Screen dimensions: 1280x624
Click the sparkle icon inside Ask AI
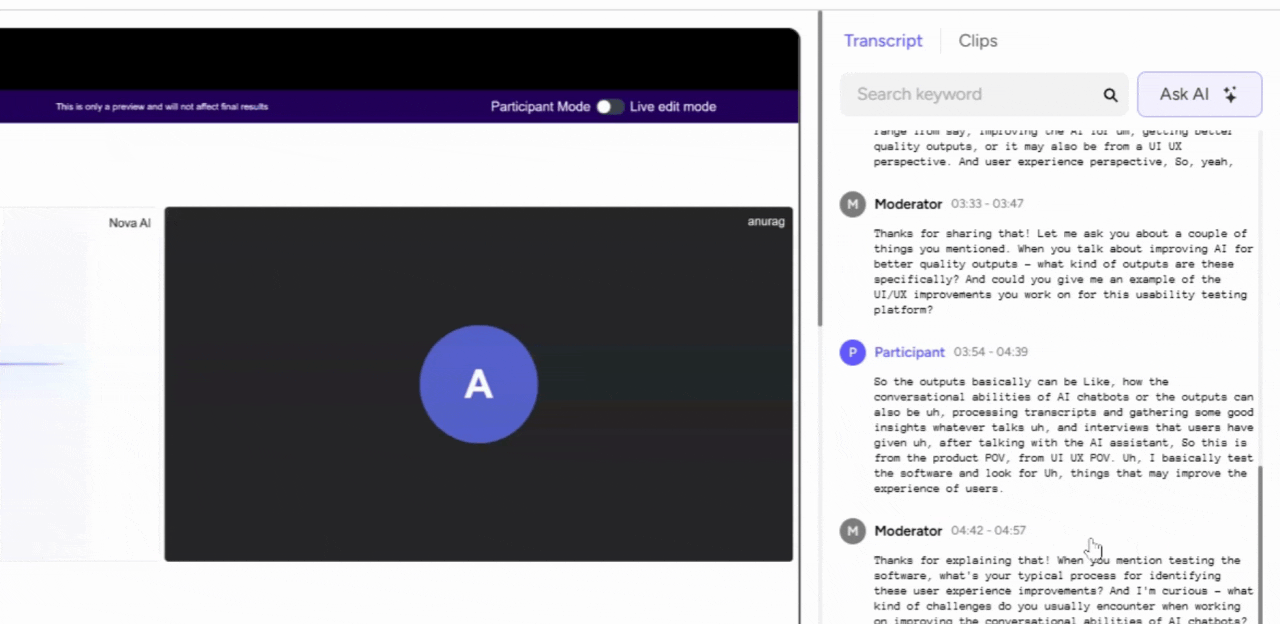pos(1230,94)
